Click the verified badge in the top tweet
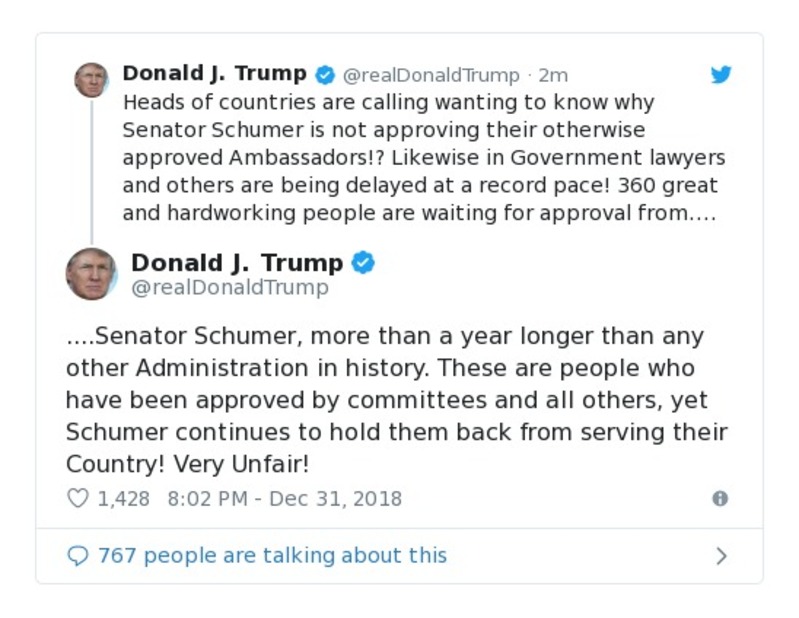The height and width of the screenshot is (618, 799). click(325, 75)
